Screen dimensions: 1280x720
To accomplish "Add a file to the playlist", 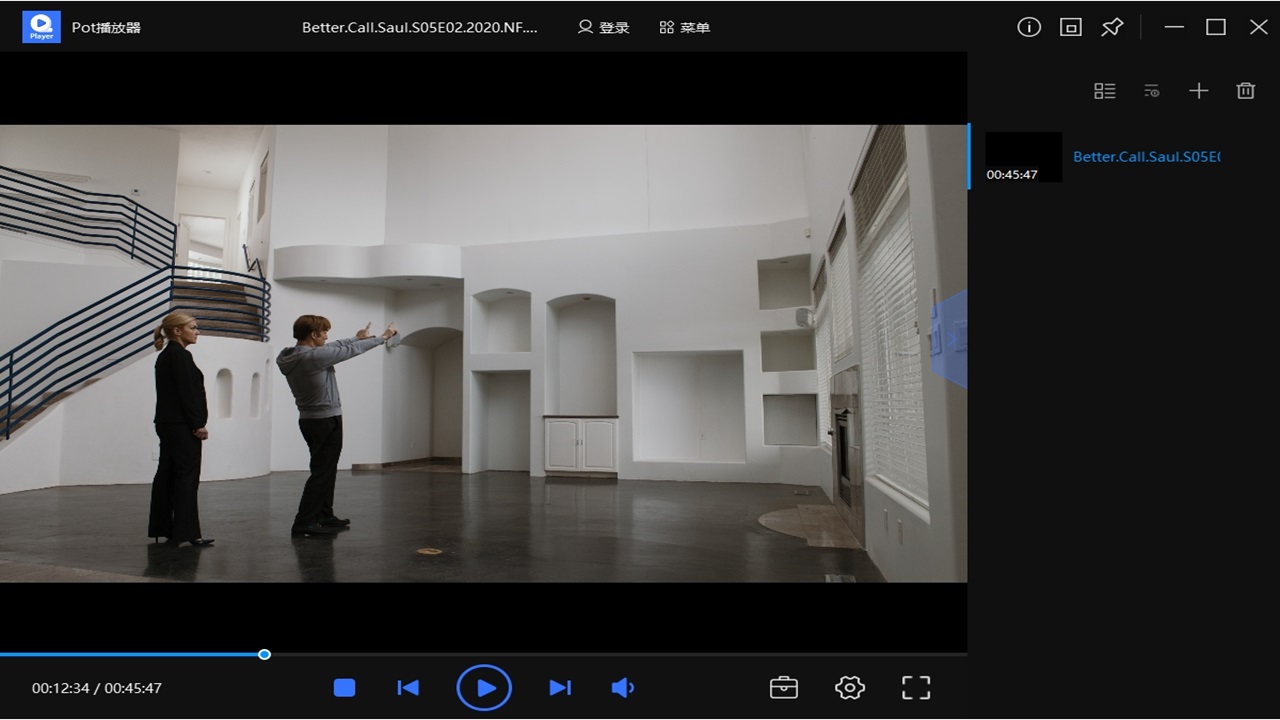I will click(x=1199, y=91).
